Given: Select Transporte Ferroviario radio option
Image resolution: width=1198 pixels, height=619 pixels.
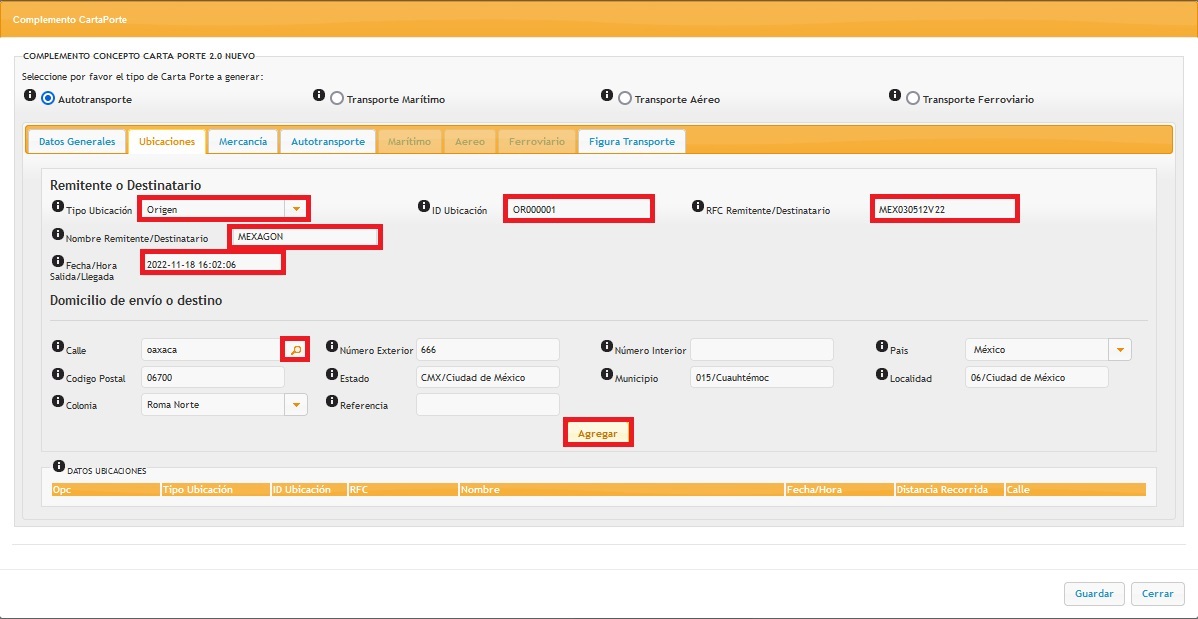Looking at the screenshot, I should pyautogui.click(x=913, y=98).
